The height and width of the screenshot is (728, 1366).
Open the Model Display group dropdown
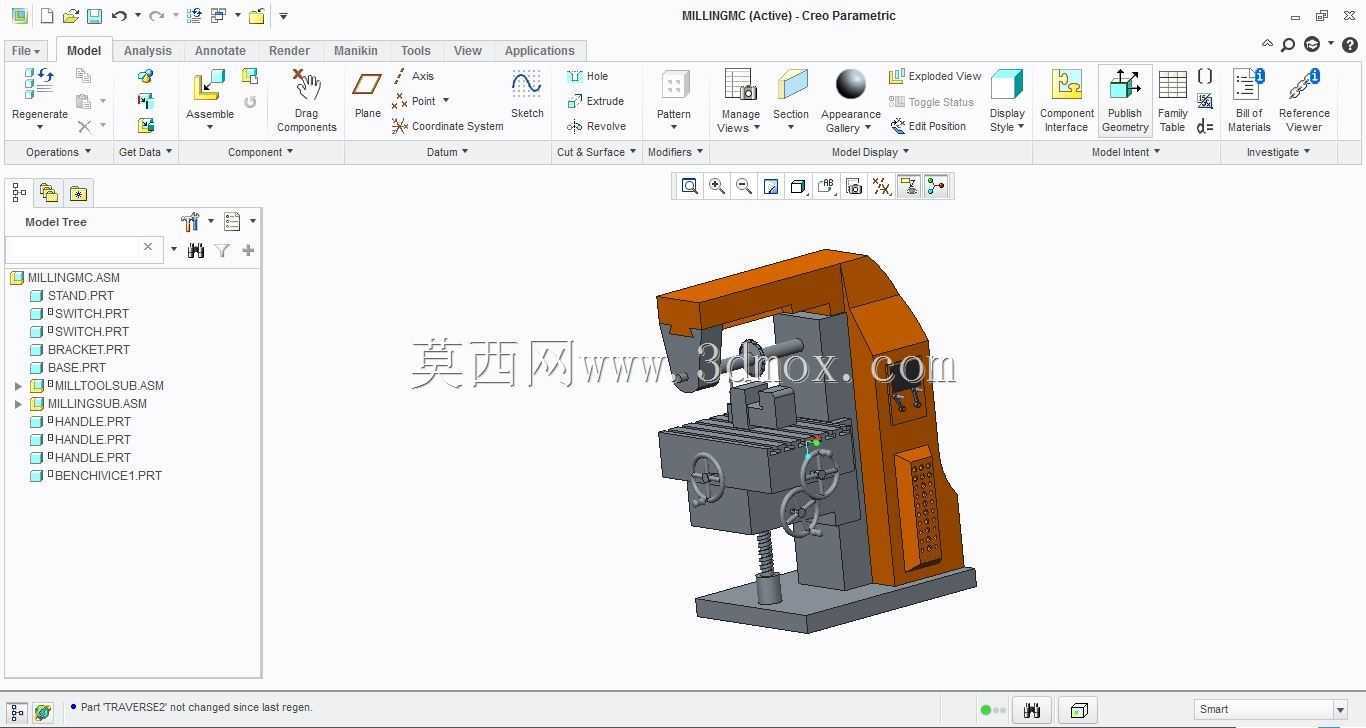[x=870, y=152]
